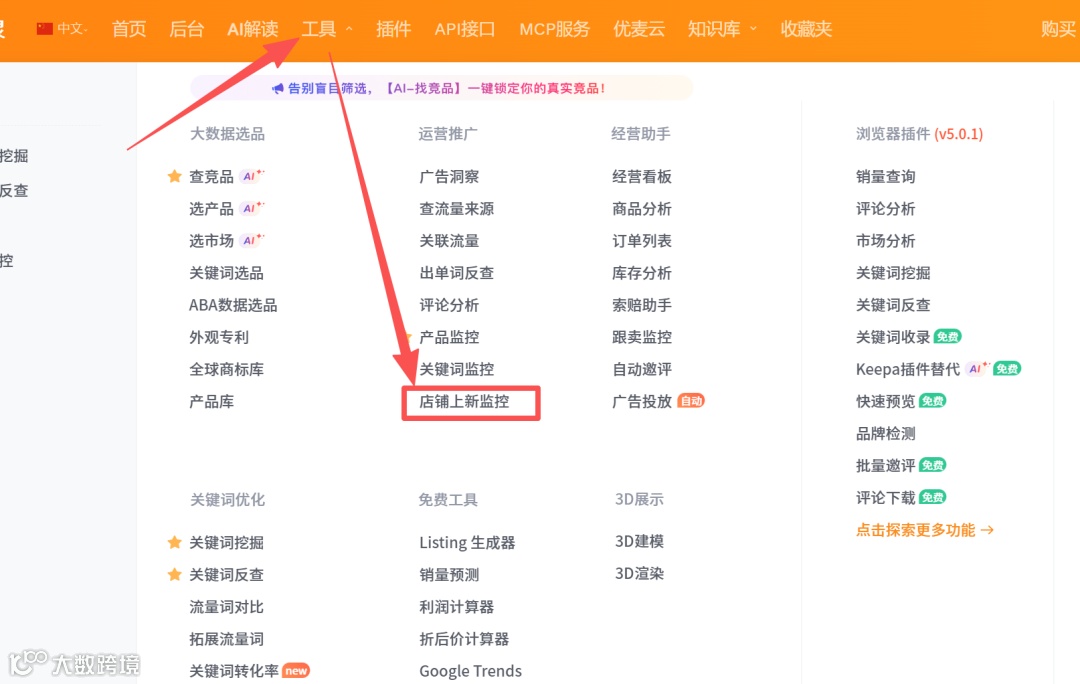Click the 自动 badge next to 广告投放
Viewport: 1080px width, 684px height.
tap(691, 401)
